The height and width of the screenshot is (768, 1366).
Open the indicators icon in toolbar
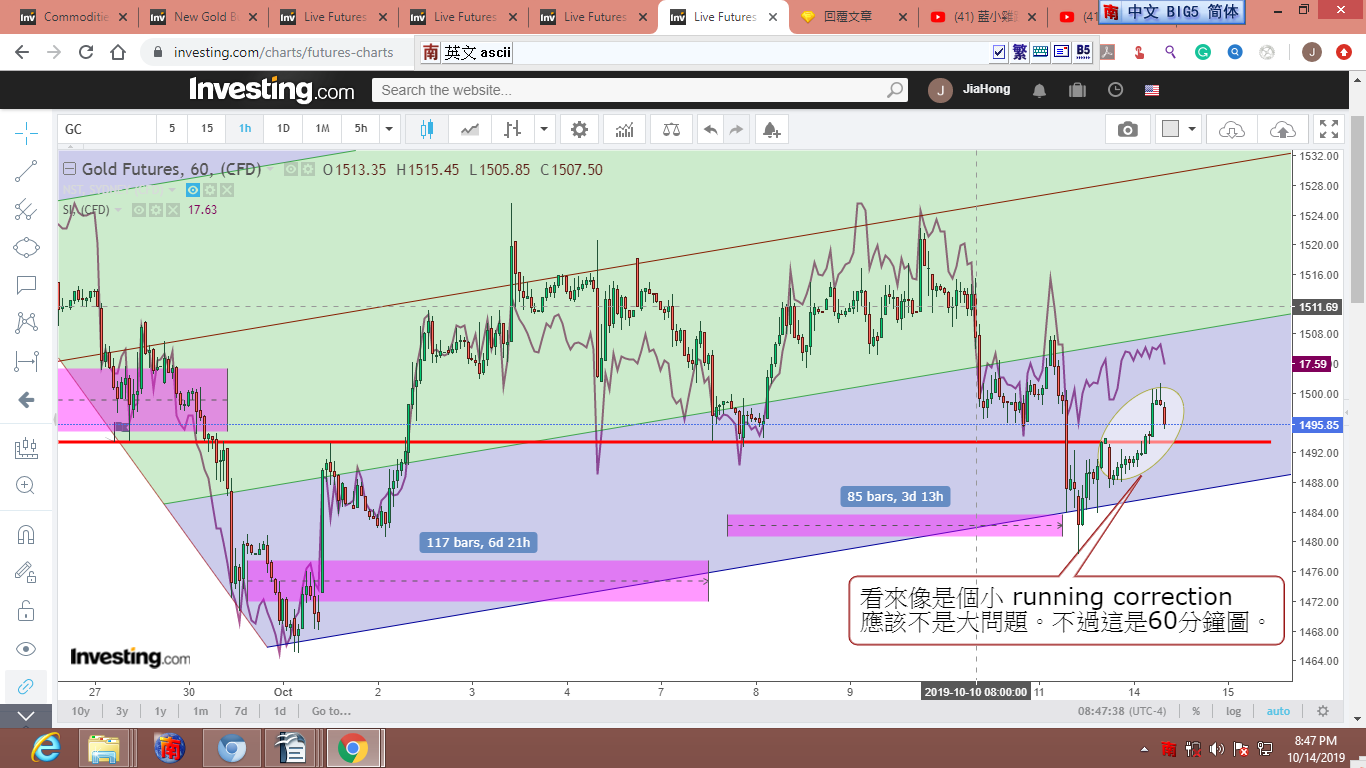[624, 129]
